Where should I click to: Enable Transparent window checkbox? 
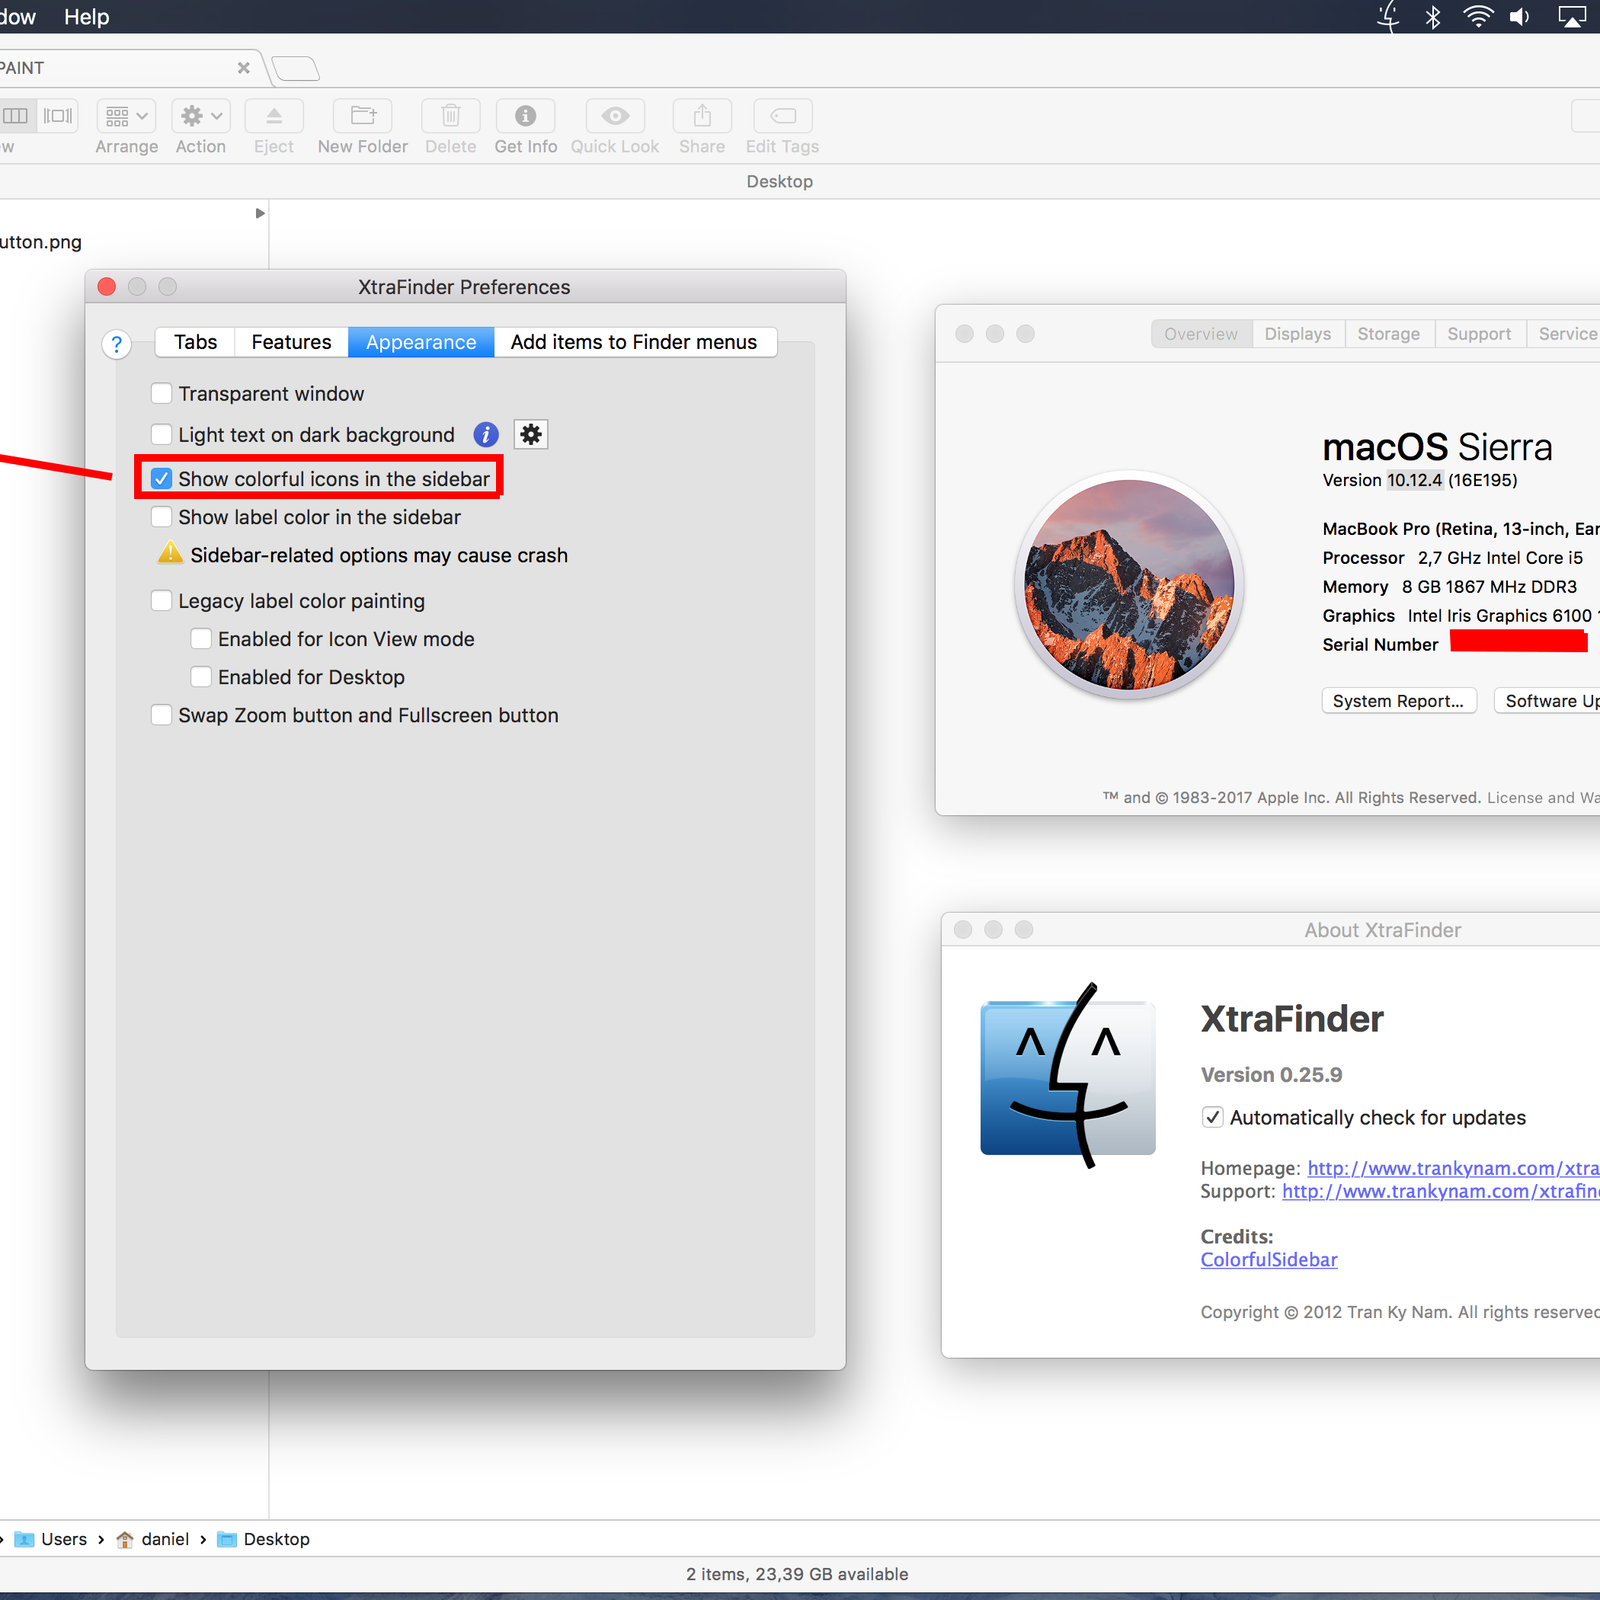coord(161,393)
